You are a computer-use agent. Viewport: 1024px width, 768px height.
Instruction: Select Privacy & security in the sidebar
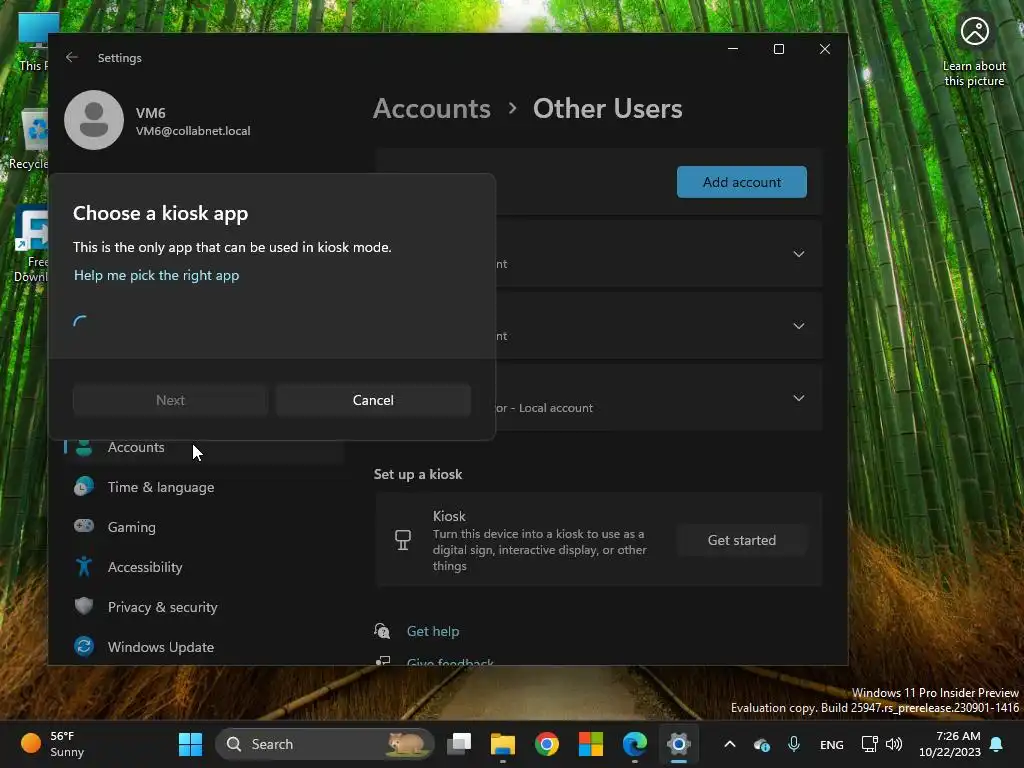[x=204, y=607]
